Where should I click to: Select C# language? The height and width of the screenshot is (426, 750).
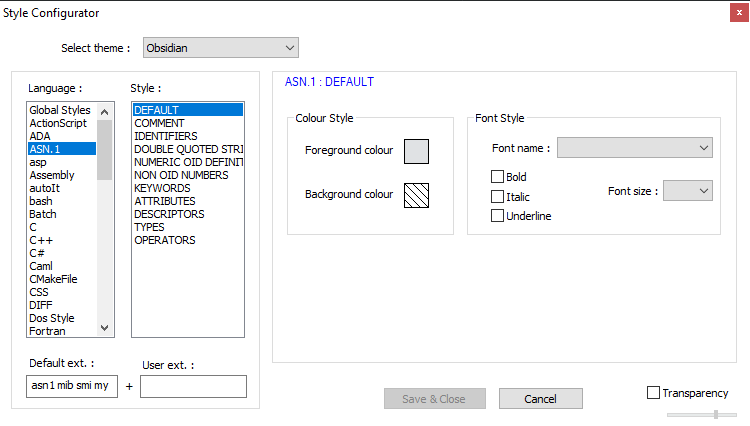pyautogui.click(x=62, y=253)
